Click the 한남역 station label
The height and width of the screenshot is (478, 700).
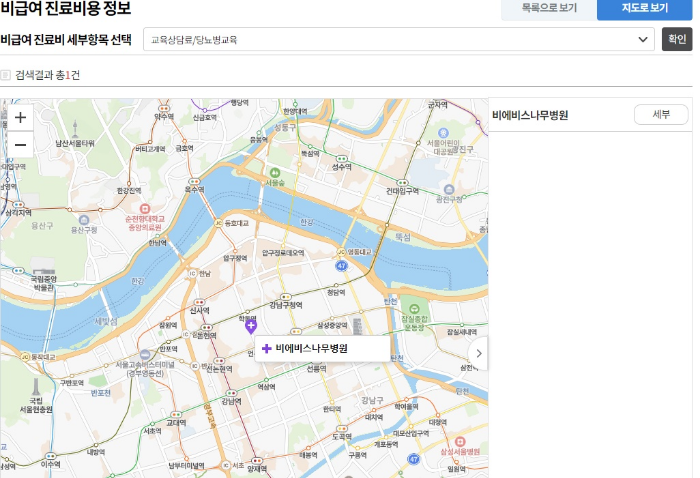tap(157, 243)
